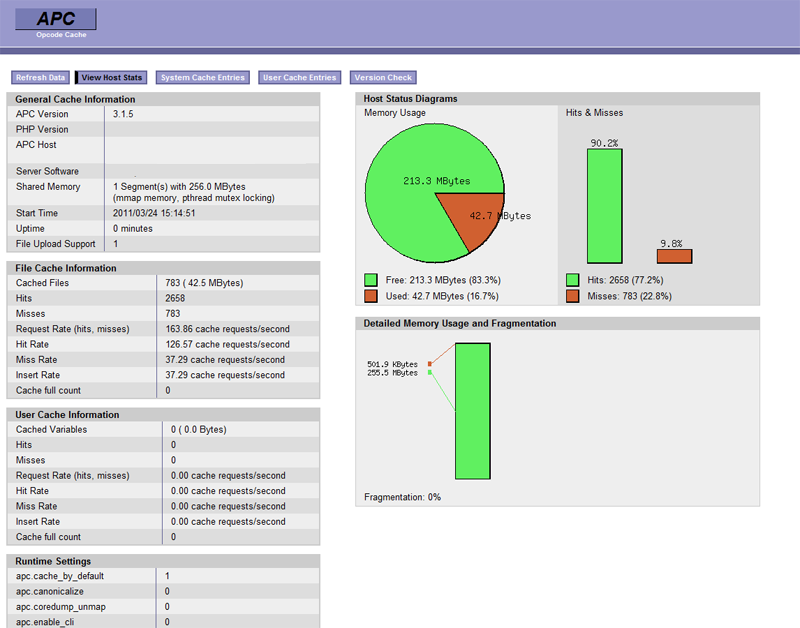
Task: Click the orange marker beside 501.9 KBytes
Action: (430, 364)
